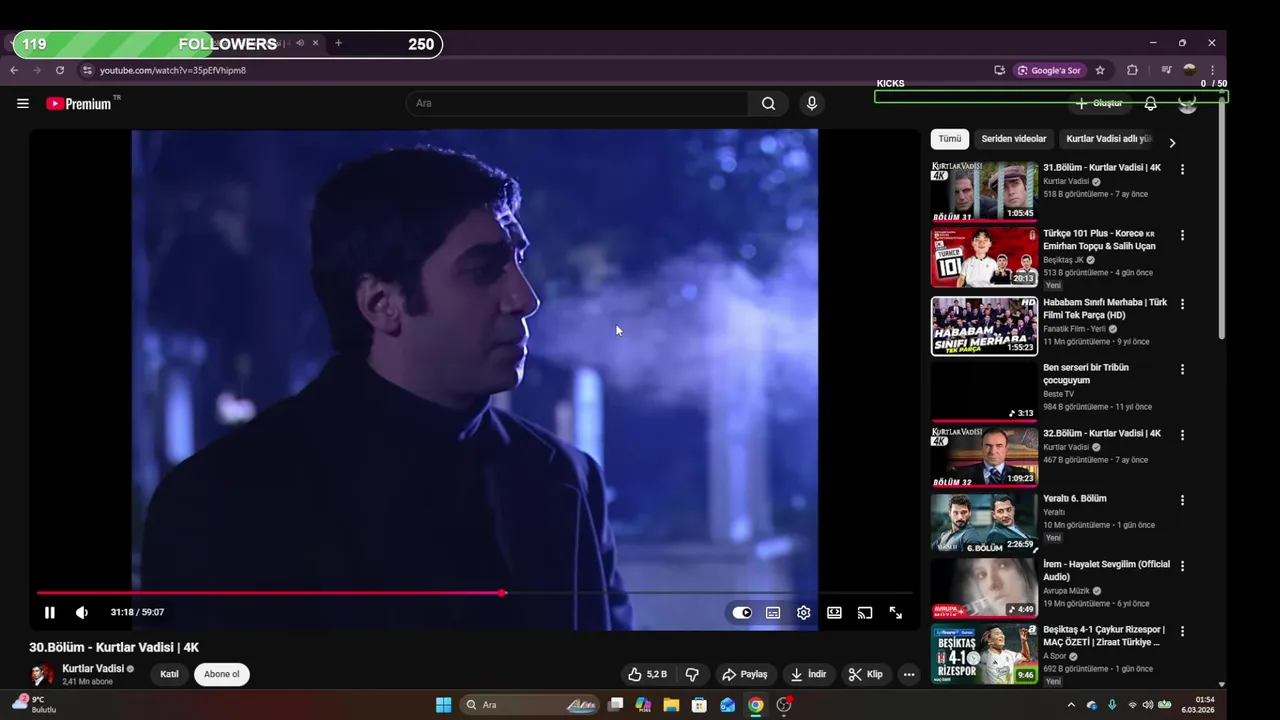The height and width of the screenshot is (720, 1280).
Task: Open YouTube notifications bell
Action: pos(1150,103)
